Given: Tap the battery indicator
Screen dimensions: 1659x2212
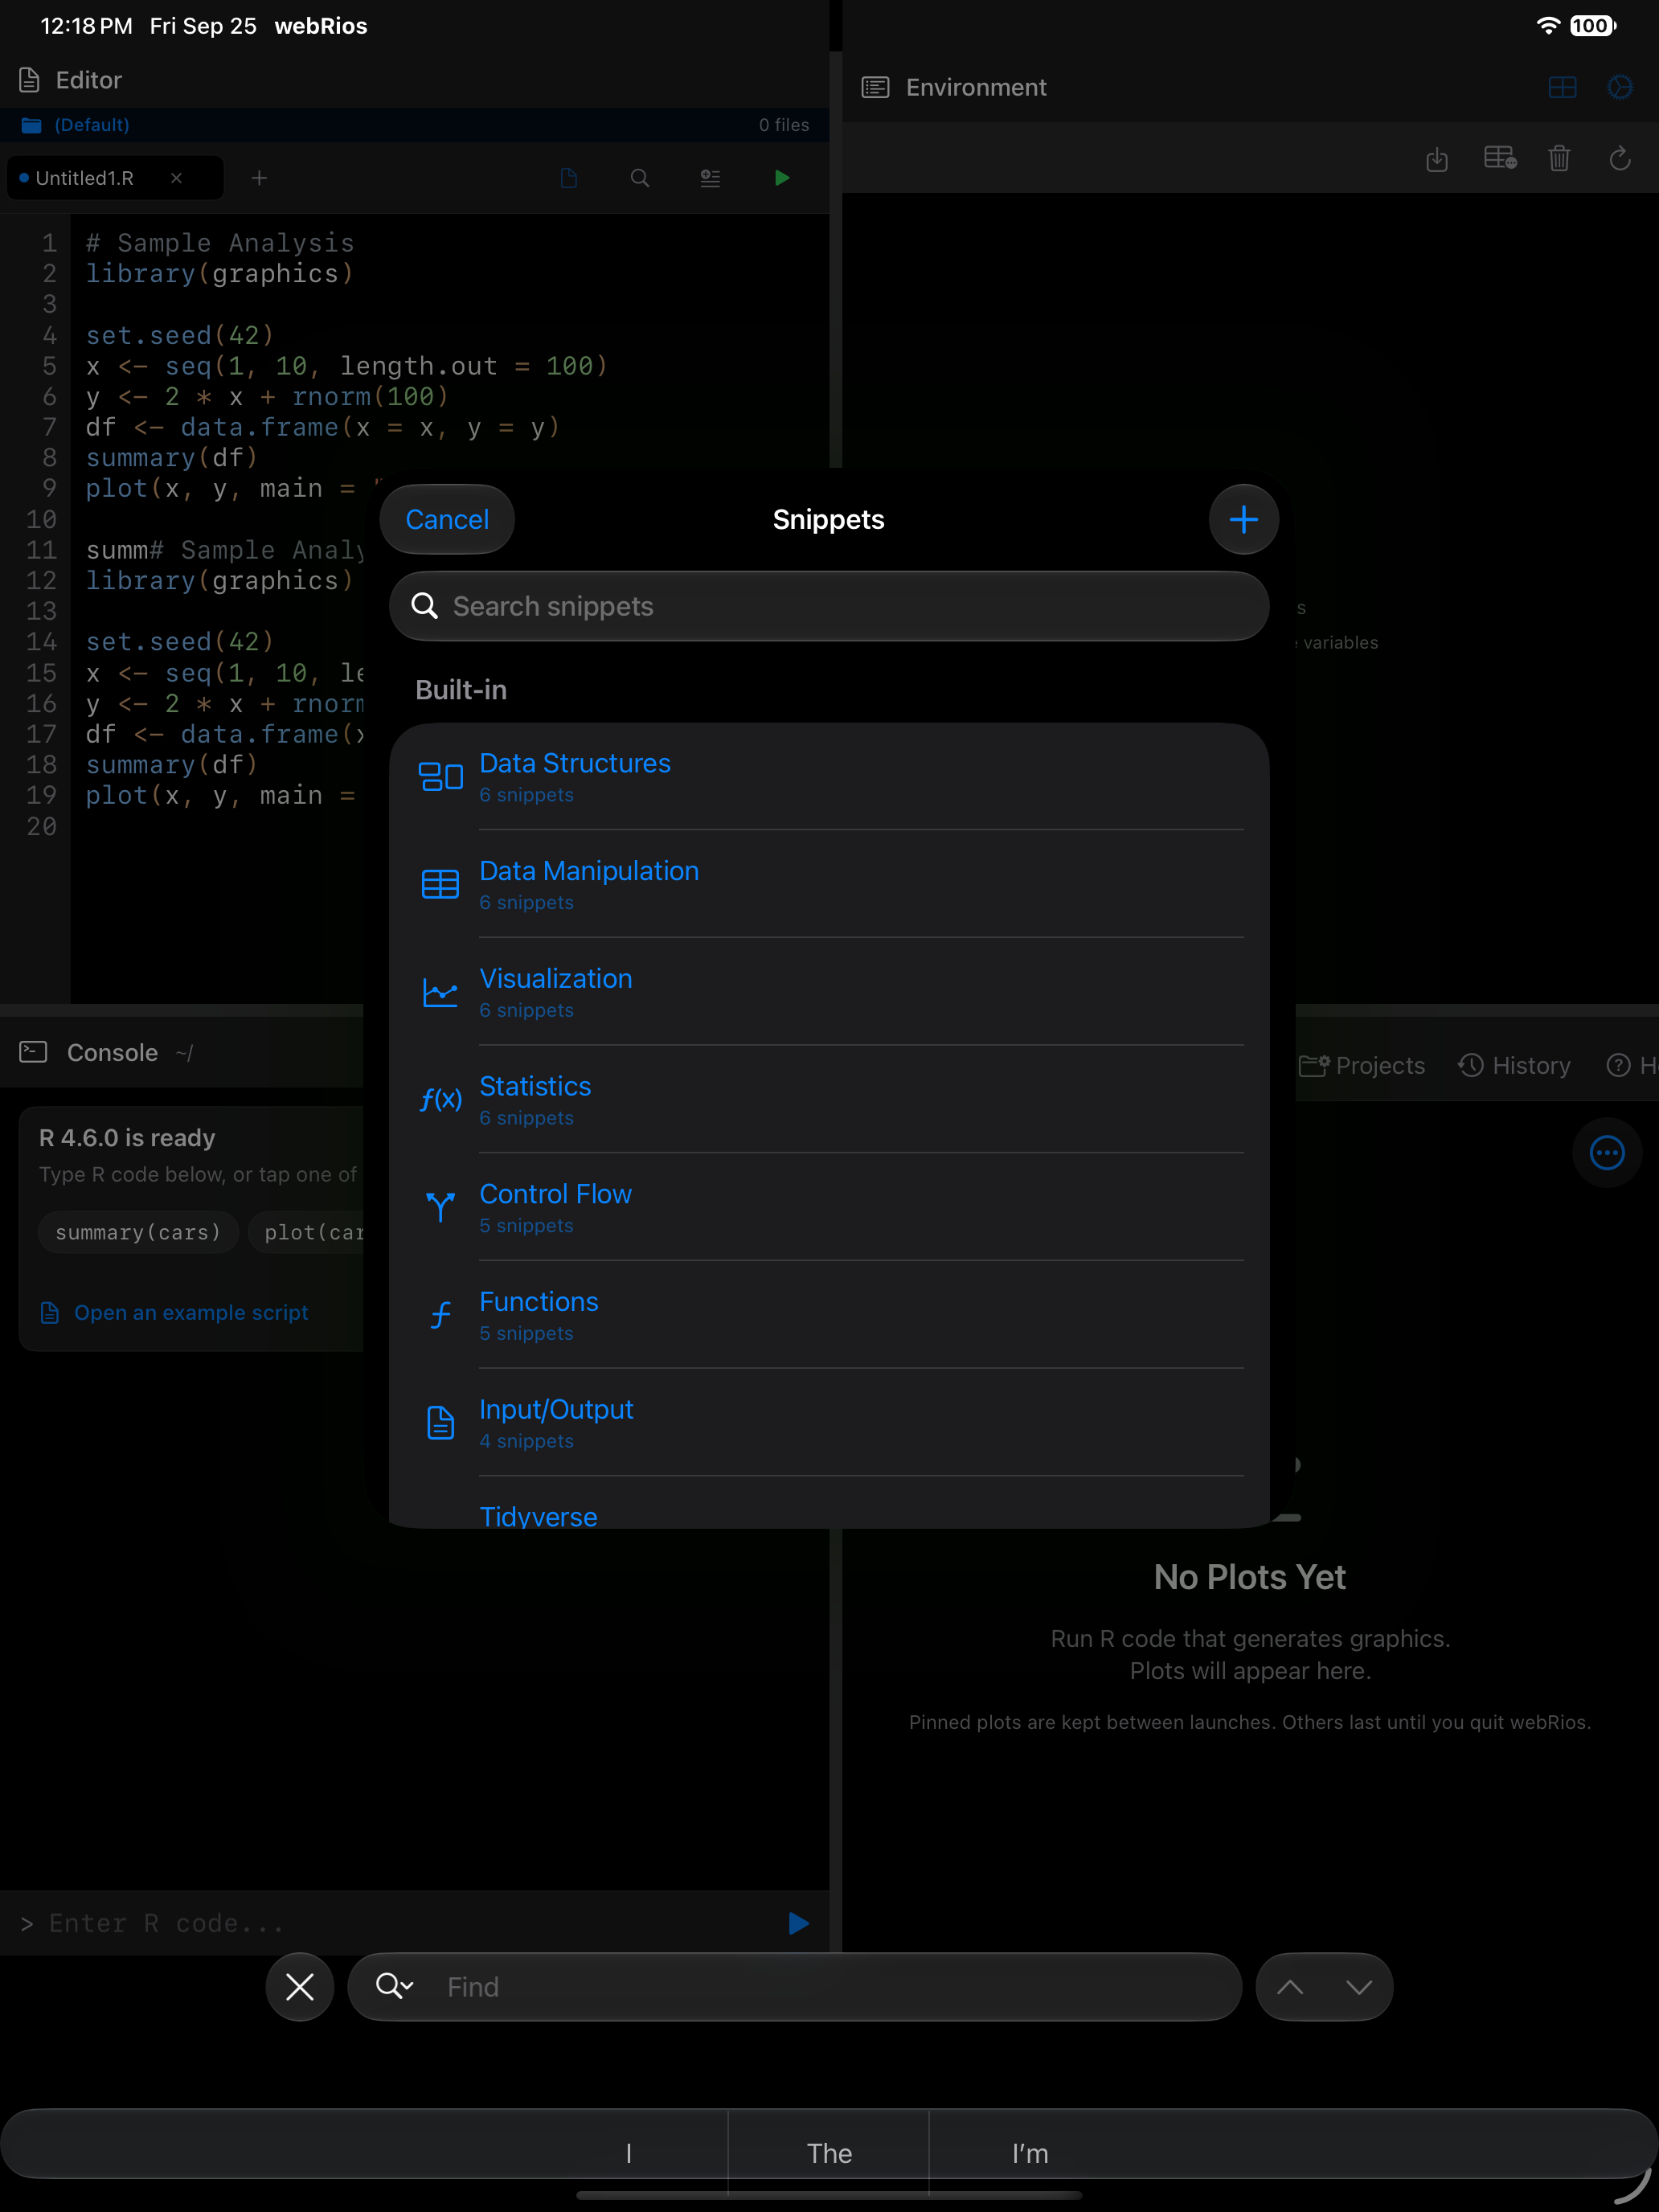Looking at the screenshot, I should point(1592,26).
